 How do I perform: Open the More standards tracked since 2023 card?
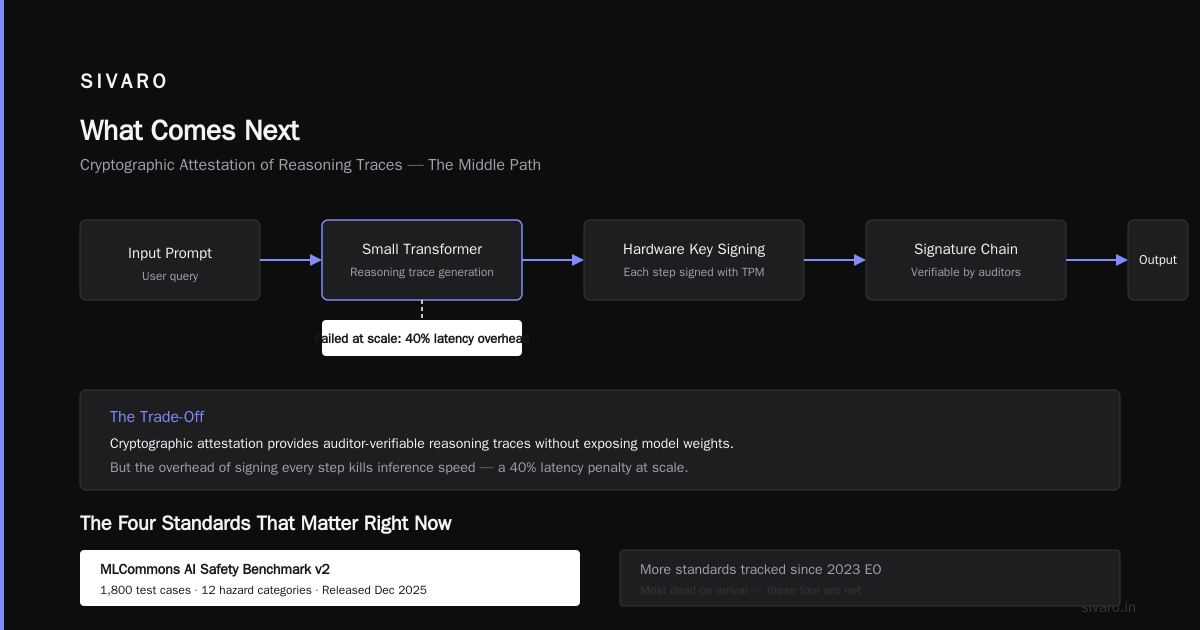pyautogui.click(x=870, y=578)
